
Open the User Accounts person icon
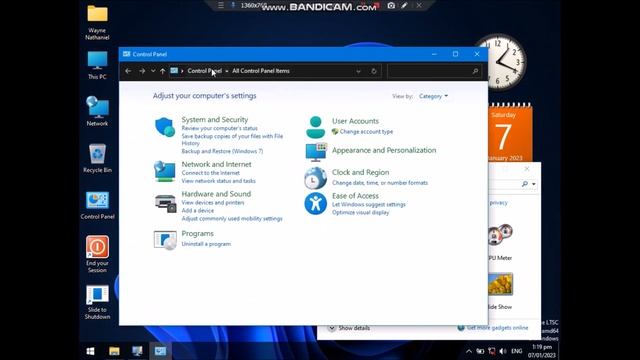(316, 127)
